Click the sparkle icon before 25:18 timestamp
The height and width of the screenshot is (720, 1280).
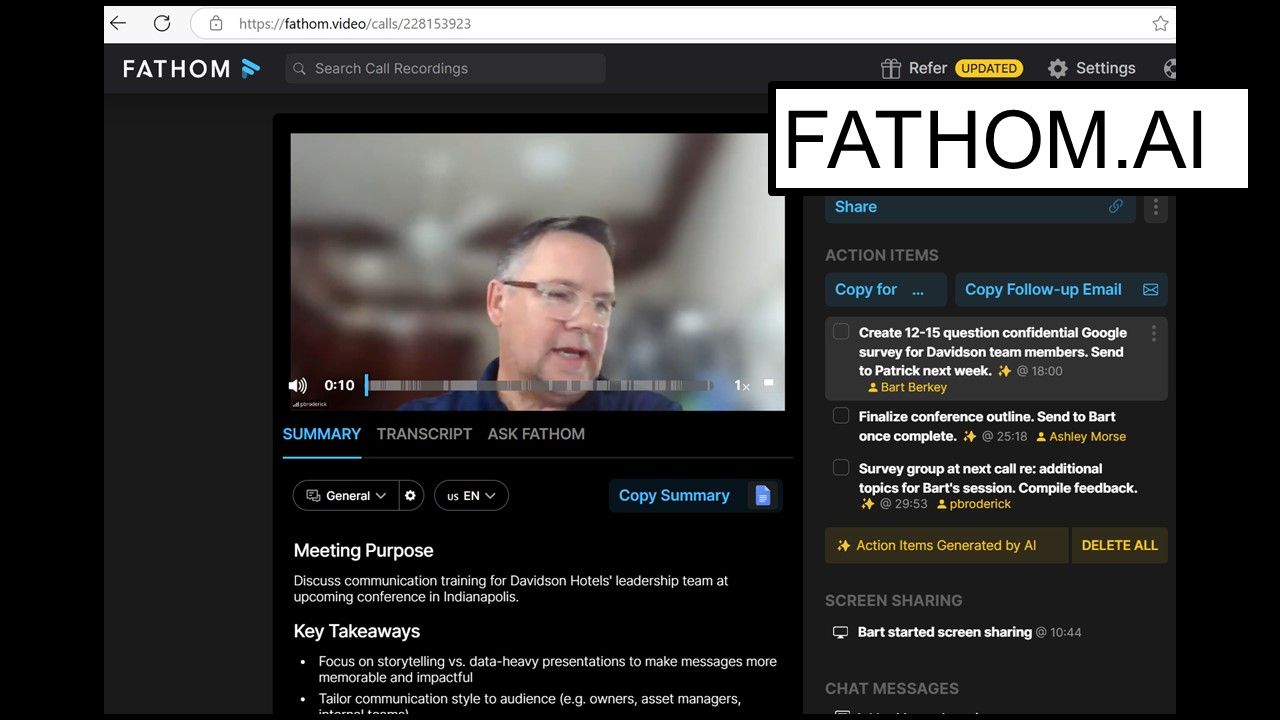[x=969, y=436]
